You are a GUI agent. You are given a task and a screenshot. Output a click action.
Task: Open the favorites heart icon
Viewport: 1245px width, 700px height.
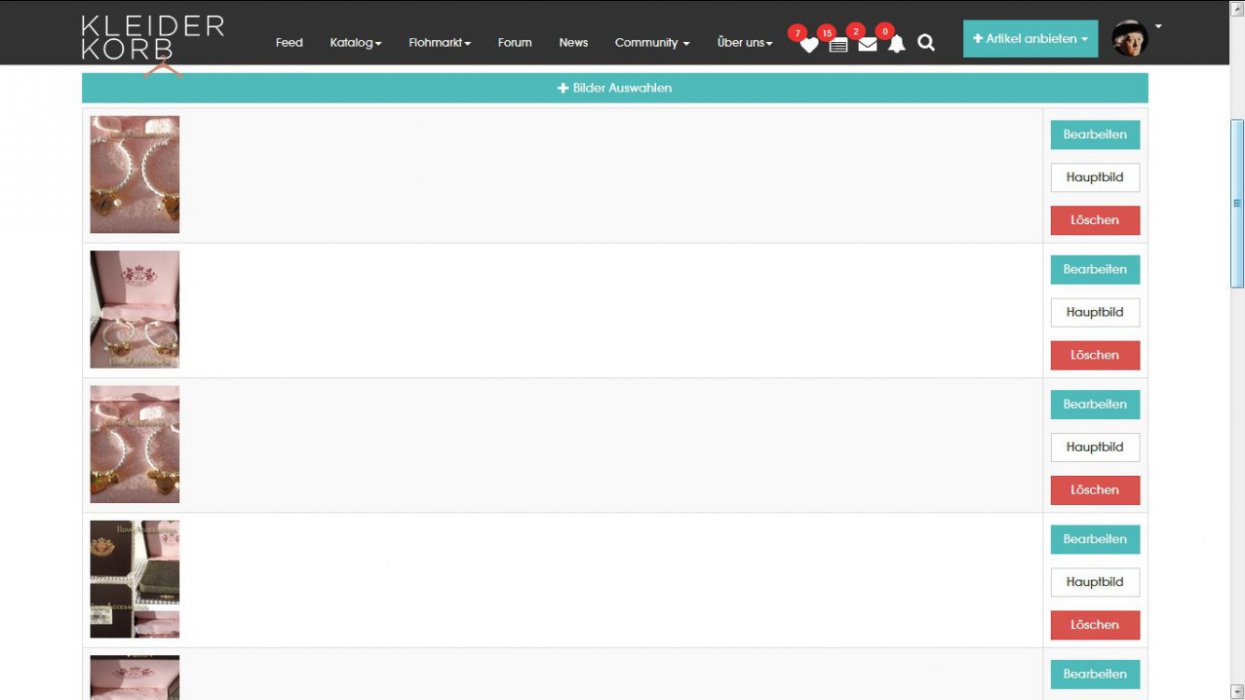coord(809,44)
